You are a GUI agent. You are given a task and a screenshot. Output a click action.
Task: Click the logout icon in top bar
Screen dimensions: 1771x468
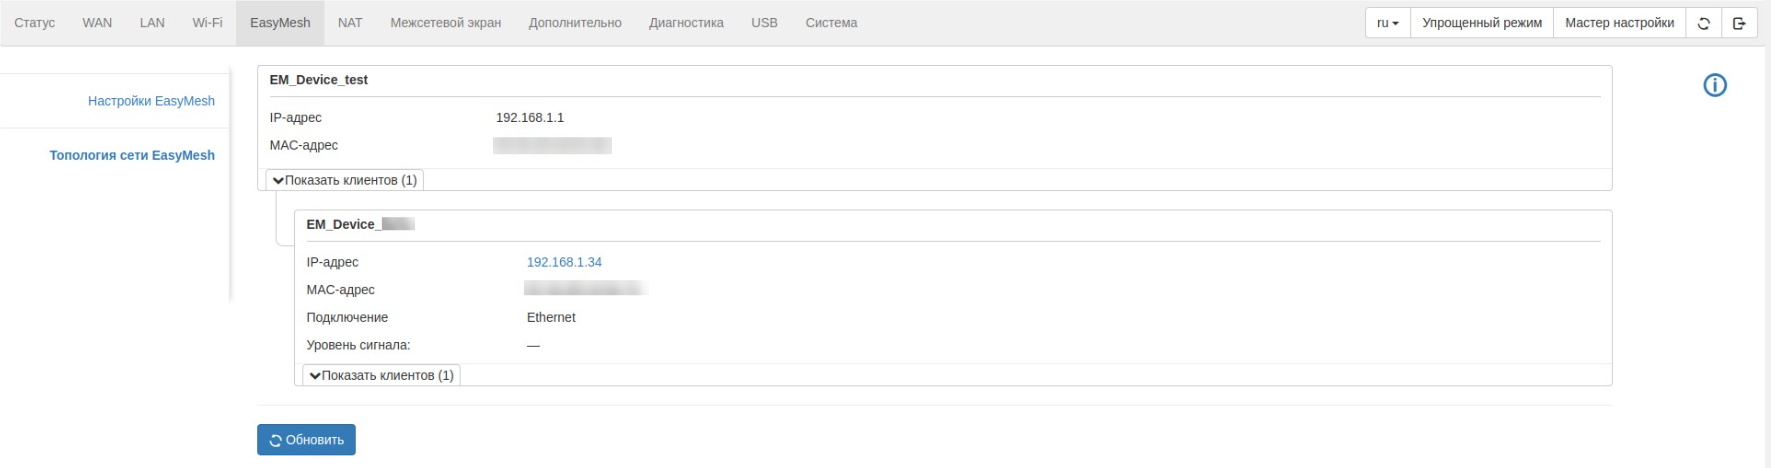[x=1739, y=23]
